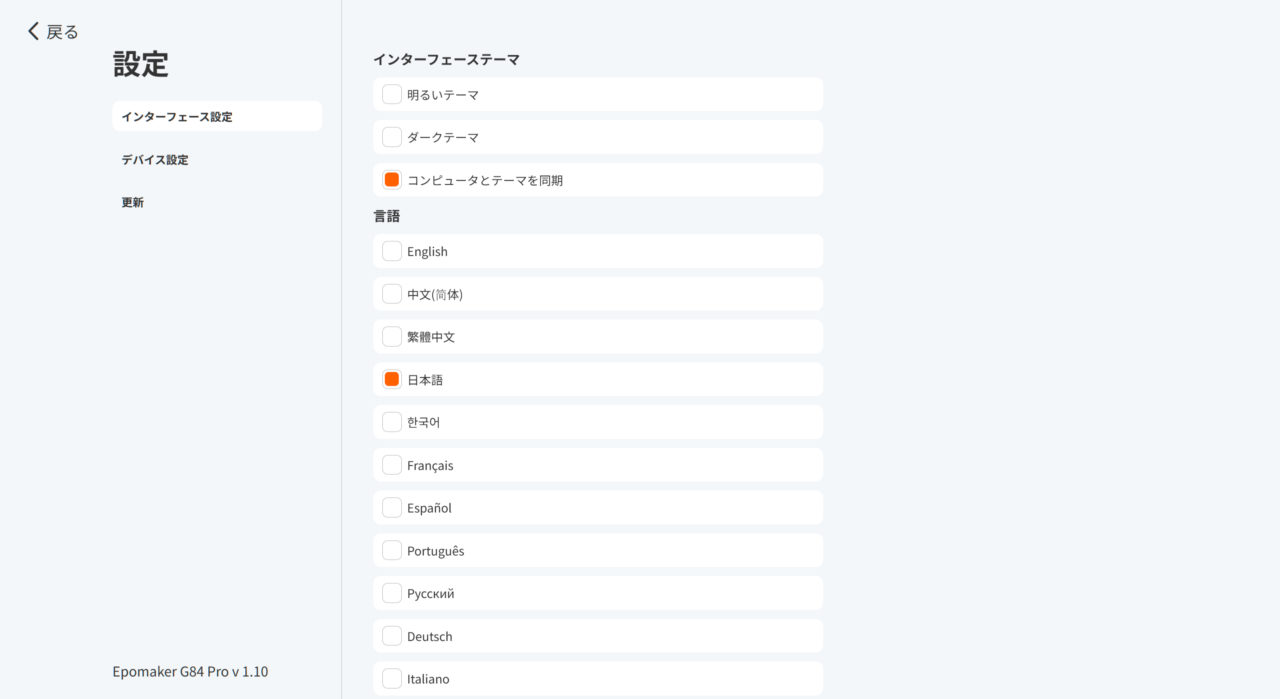Select Deutsch as interface language
Screen dimensions: 1280x699
tap(392, 636)
